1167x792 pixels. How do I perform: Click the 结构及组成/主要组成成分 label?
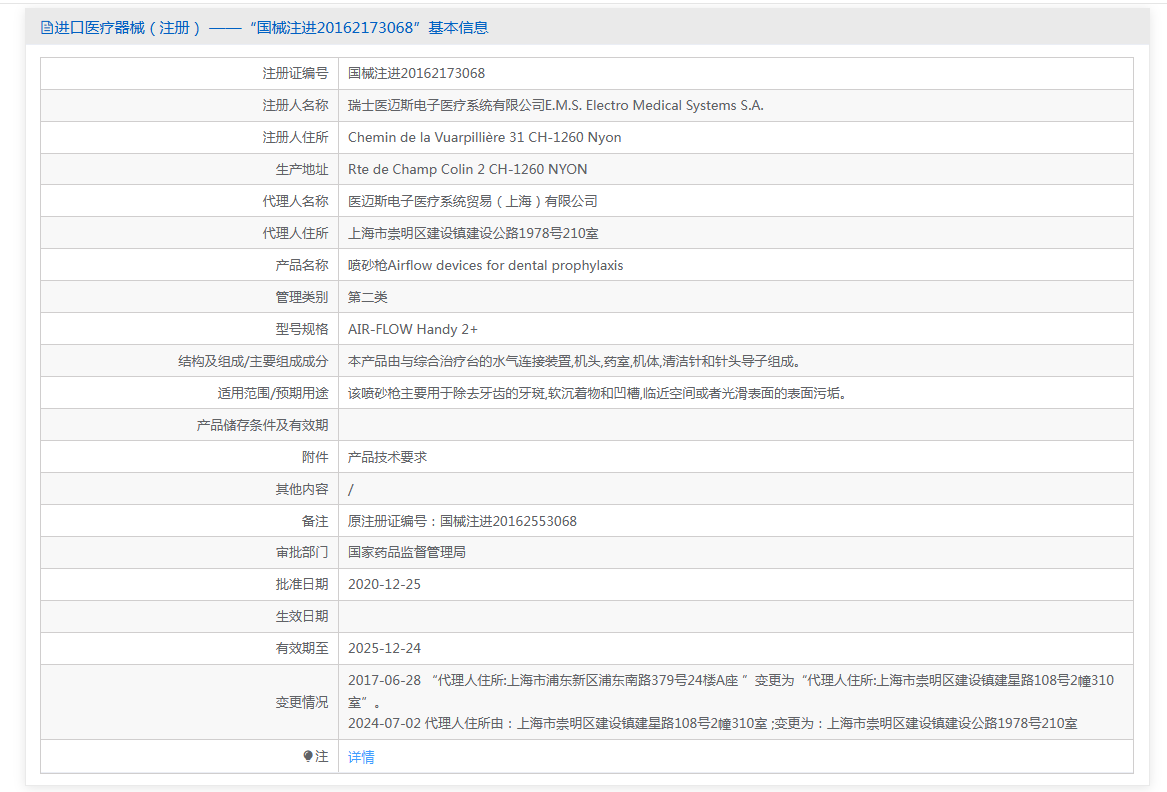(253, 361)
